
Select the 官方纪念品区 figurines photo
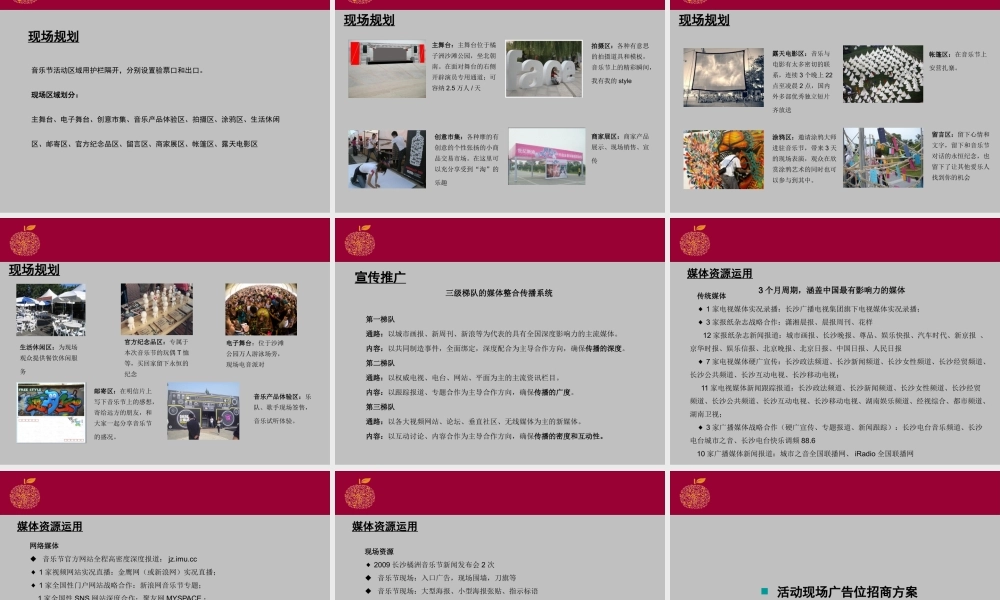[x=157, y=309]
